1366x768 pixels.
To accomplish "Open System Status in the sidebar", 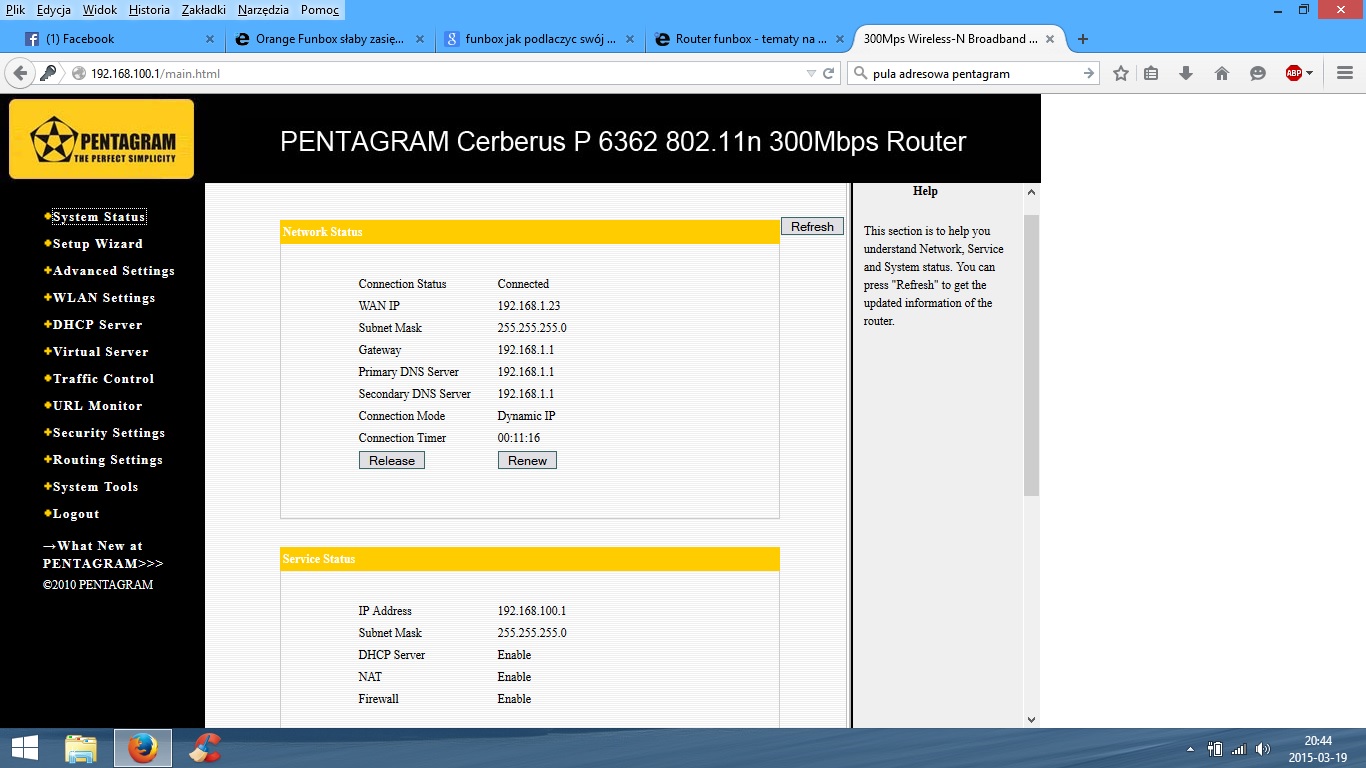I will coord(99,217).
